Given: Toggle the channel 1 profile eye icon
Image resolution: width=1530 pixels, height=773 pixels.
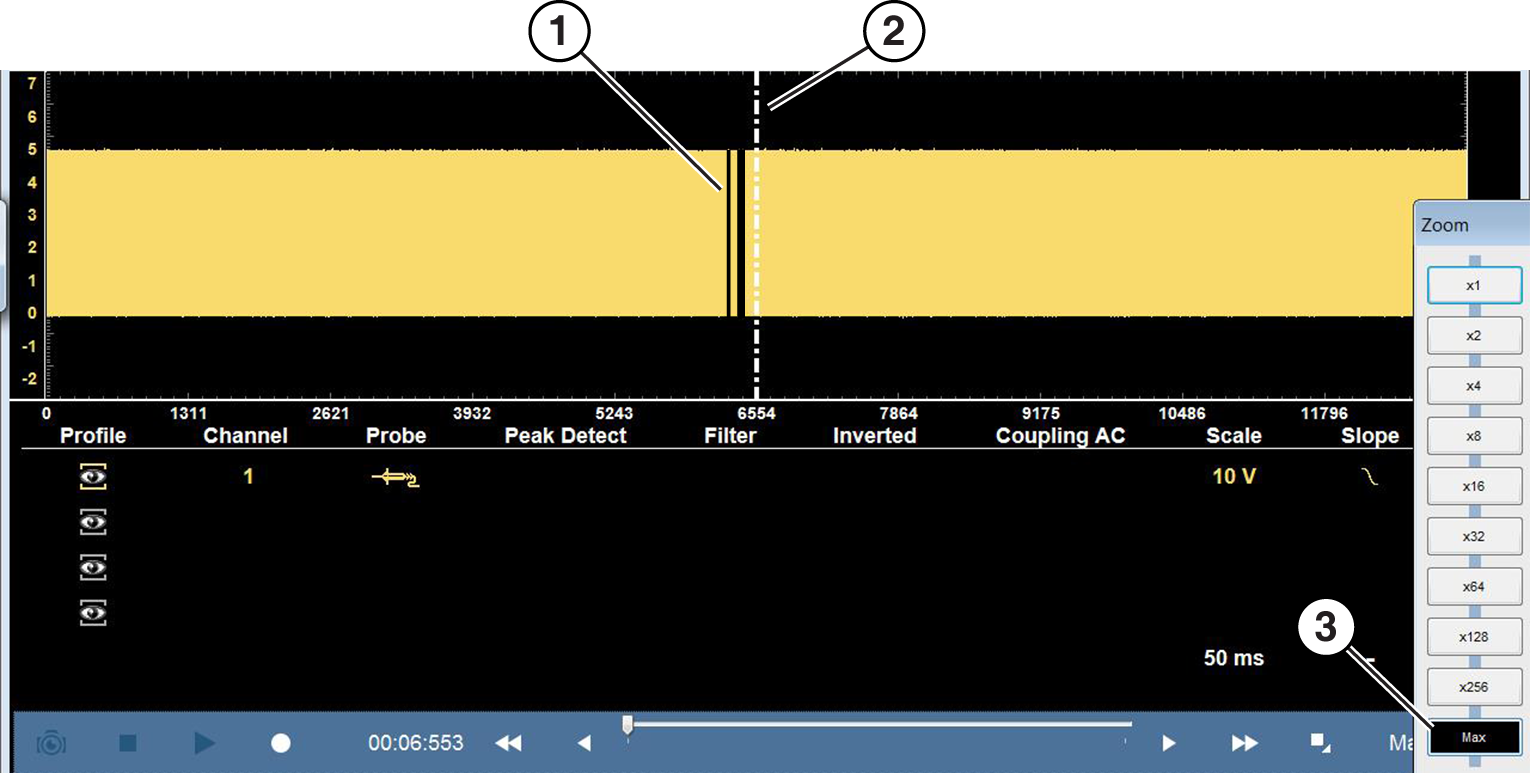Looking at the screenshot, I should pos(93,478).
